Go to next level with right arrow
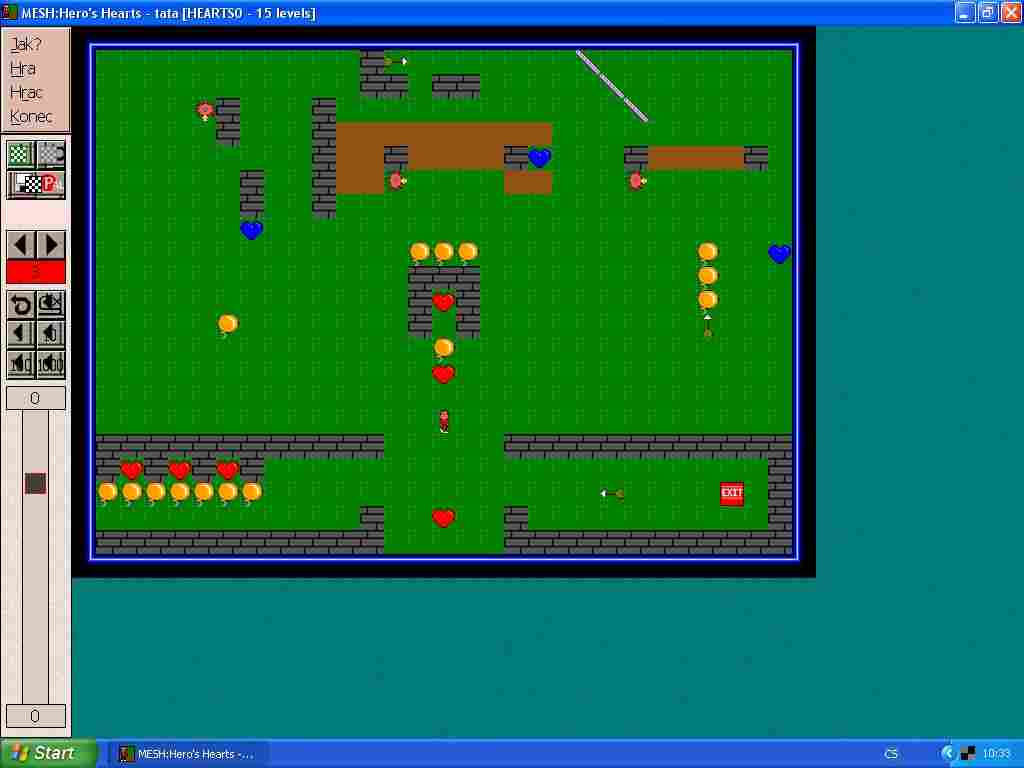The image size is (1024, 768). [x=51, y=245]
